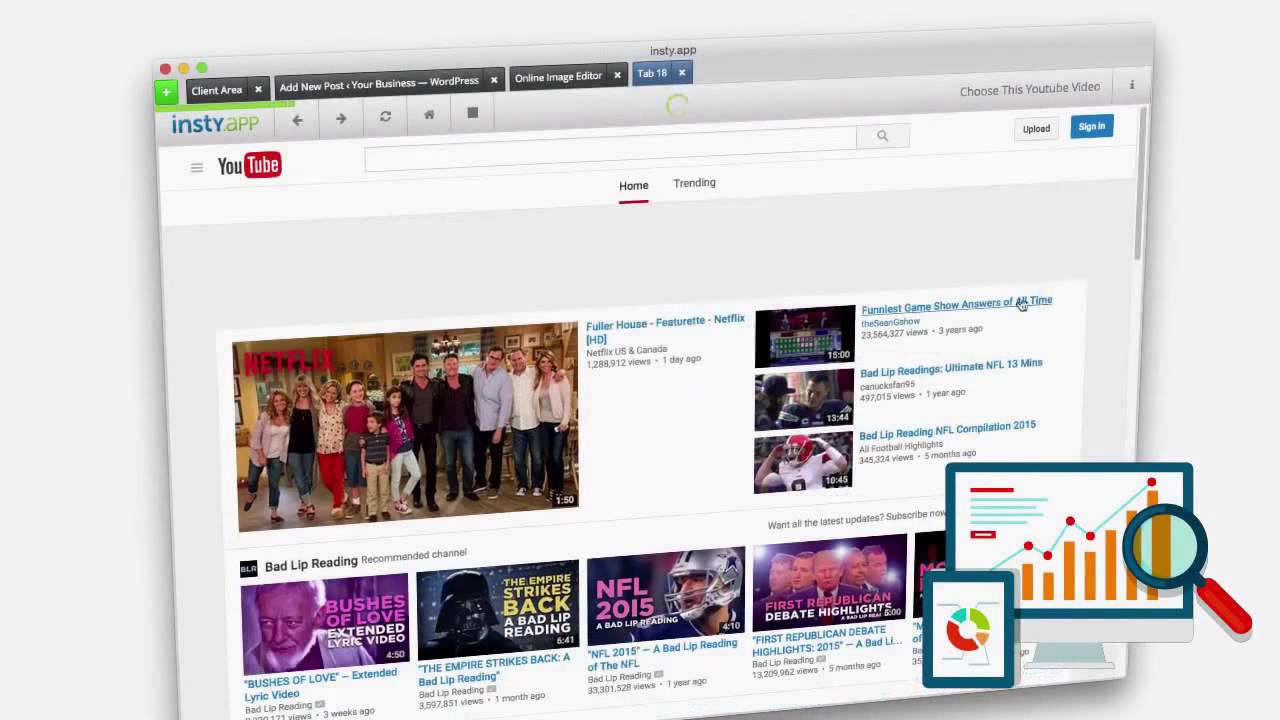Screen dimensions: 1280x720
Task: Visit theSeanGshow channel link
Action: coord(890,322)
